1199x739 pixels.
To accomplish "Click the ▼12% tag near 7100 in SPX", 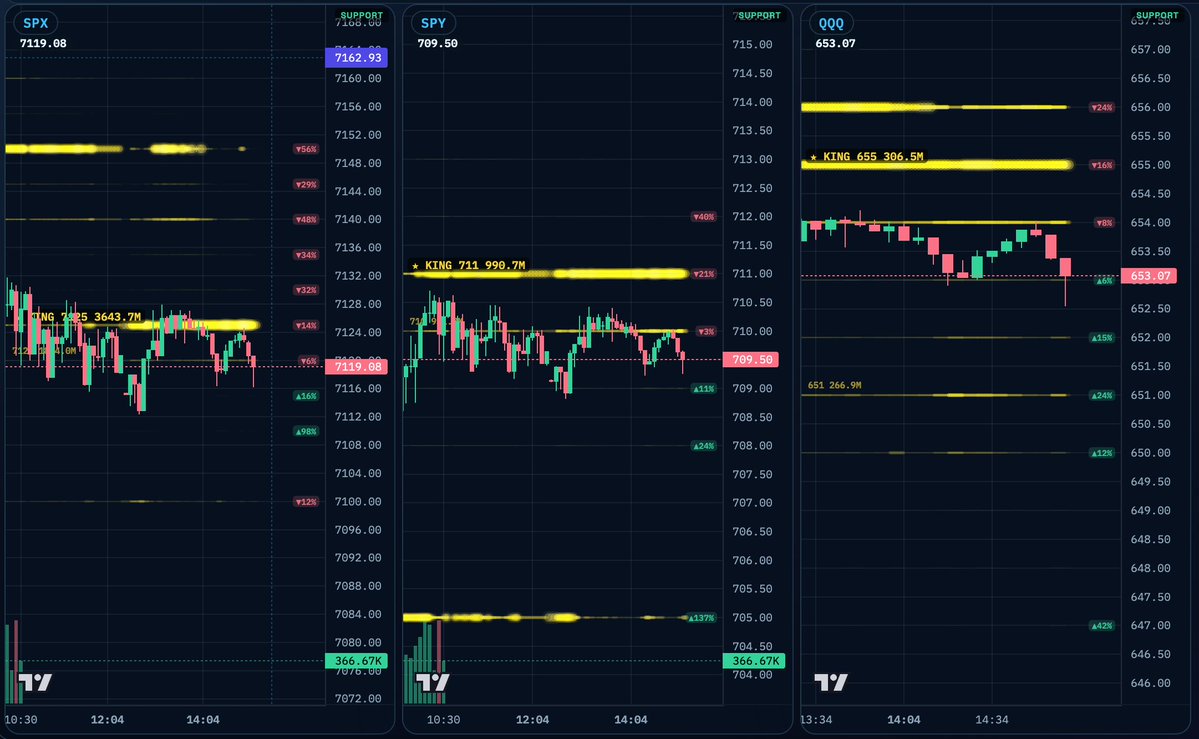I will [306, 502].
